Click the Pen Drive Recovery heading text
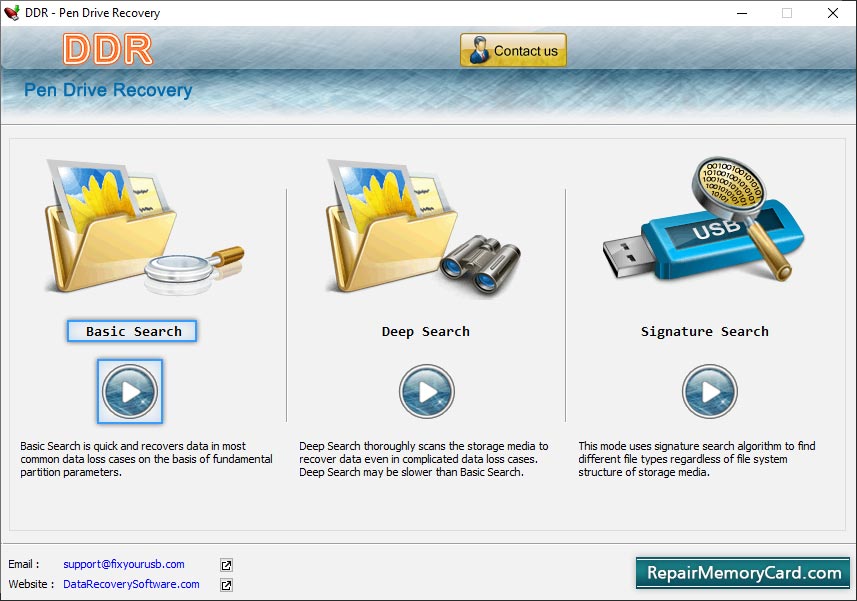 108,90
